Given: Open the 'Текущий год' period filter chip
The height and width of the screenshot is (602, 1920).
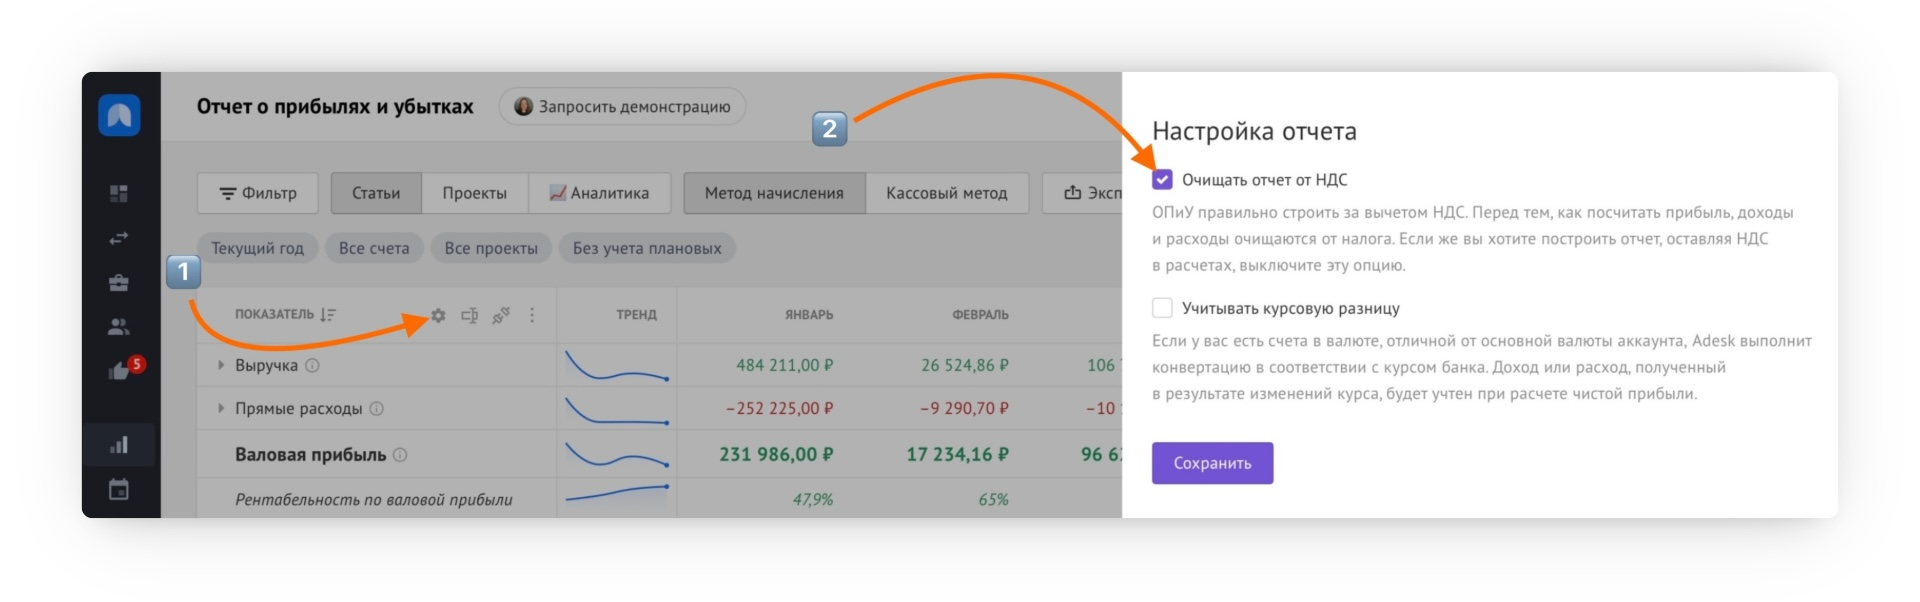Looking at the screenshot, I should pos(257,248).
